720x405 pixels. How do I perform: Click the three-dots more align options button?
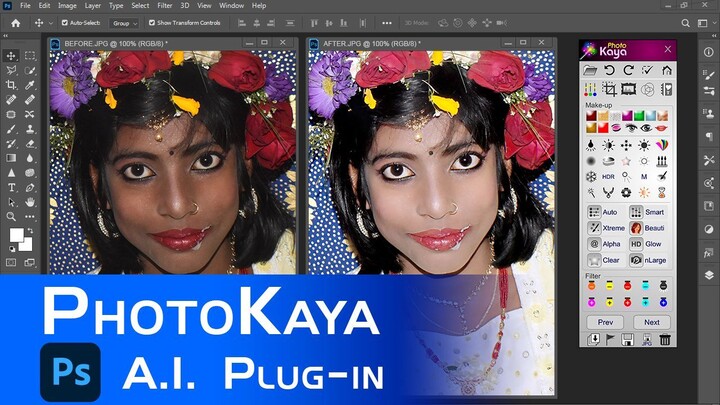click(387, 23)
